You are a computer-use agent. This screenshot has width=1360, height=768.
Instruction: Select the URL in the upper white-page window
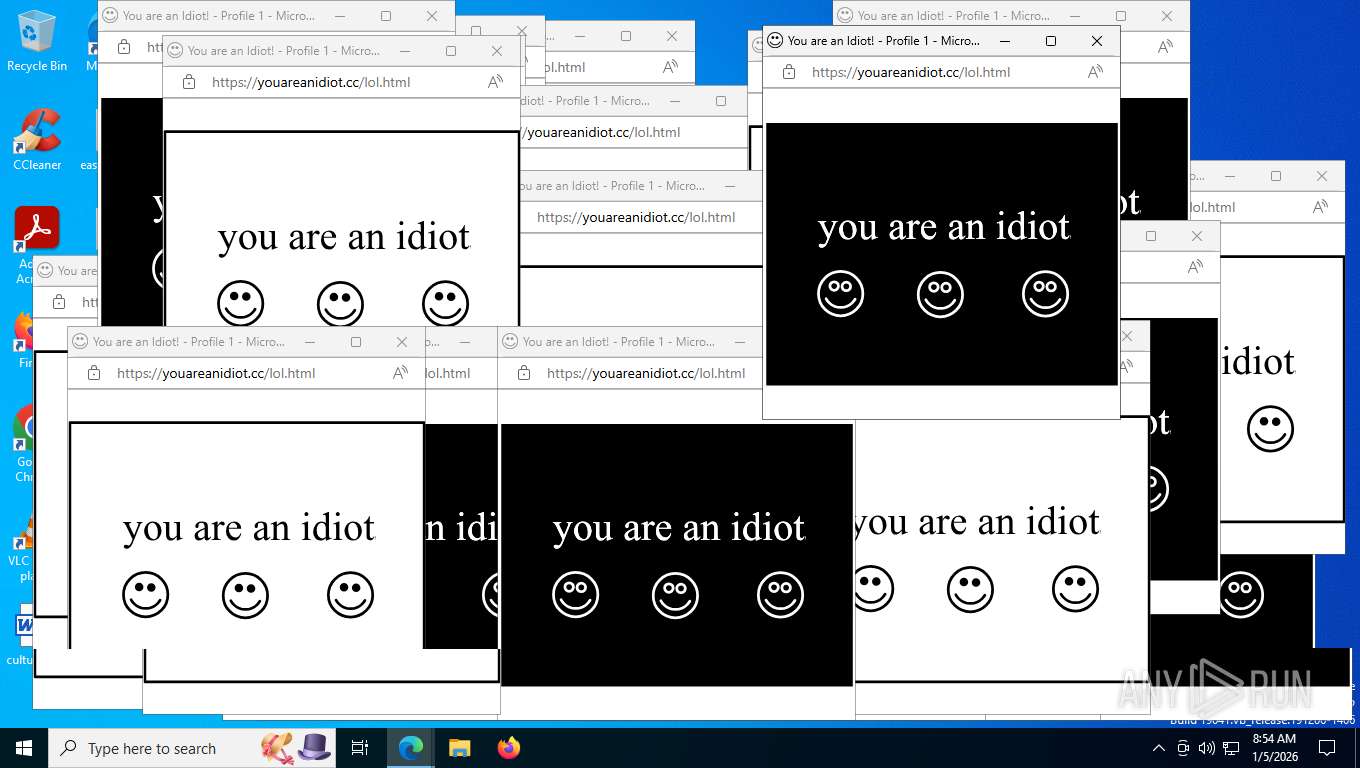(311, 82)
